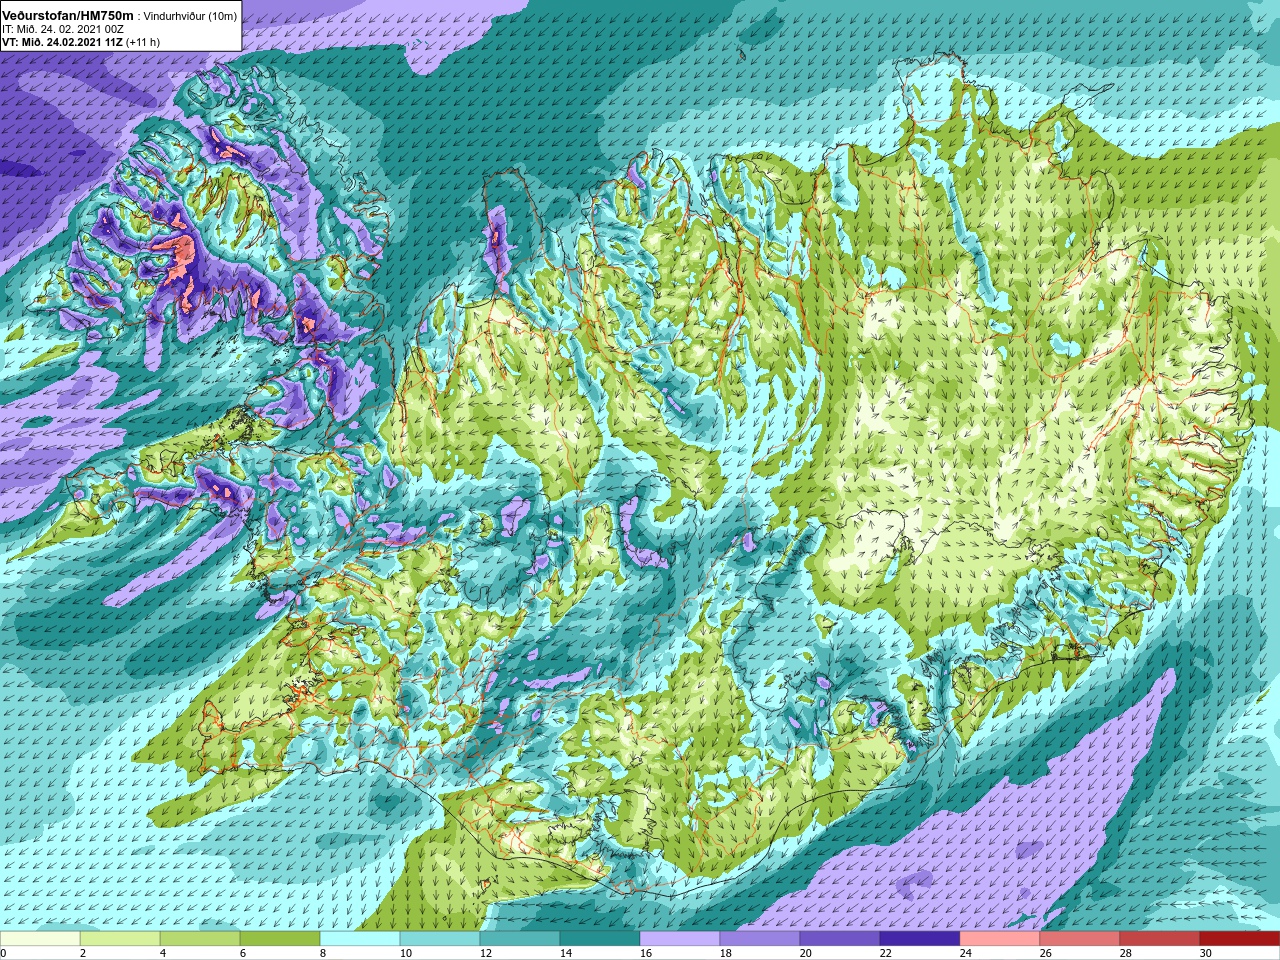Click the yellow-green 2–4 legend swatch
Screen dimensions: 1280x960
[x=120, y=940]
